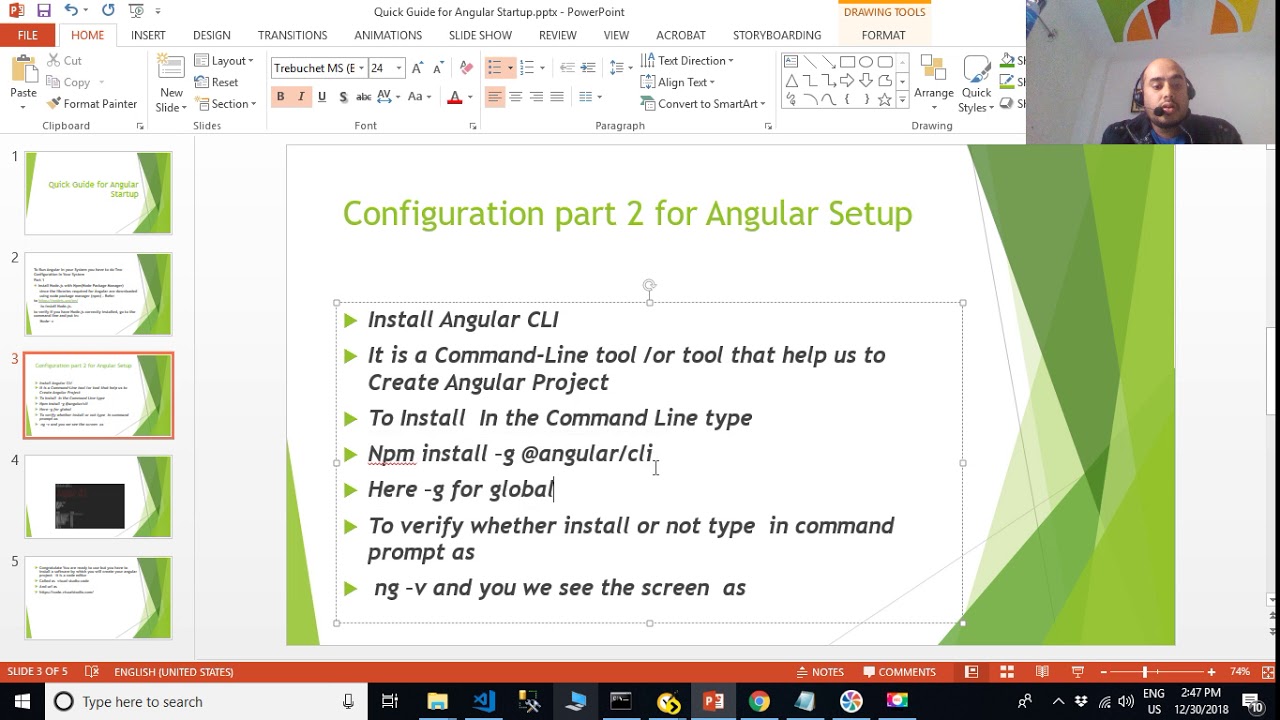Increase font size with the larger A
The image size is (1280, 720).
click(x=418, y=68)
